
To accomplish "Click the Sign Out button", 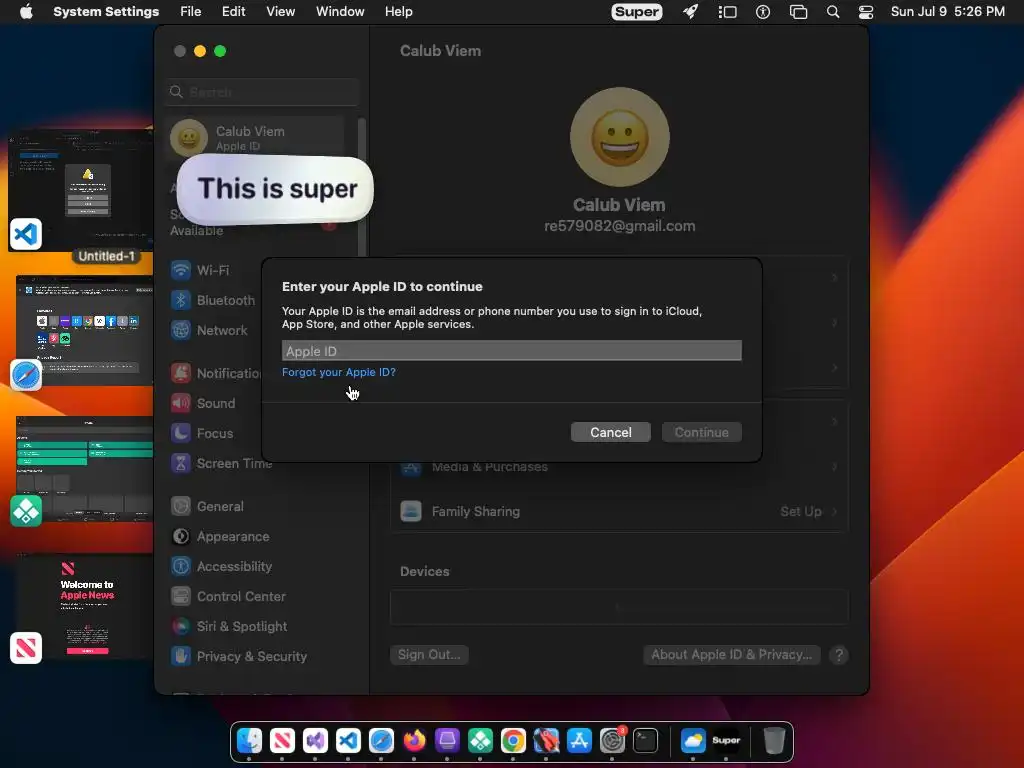I will point(429,654).
